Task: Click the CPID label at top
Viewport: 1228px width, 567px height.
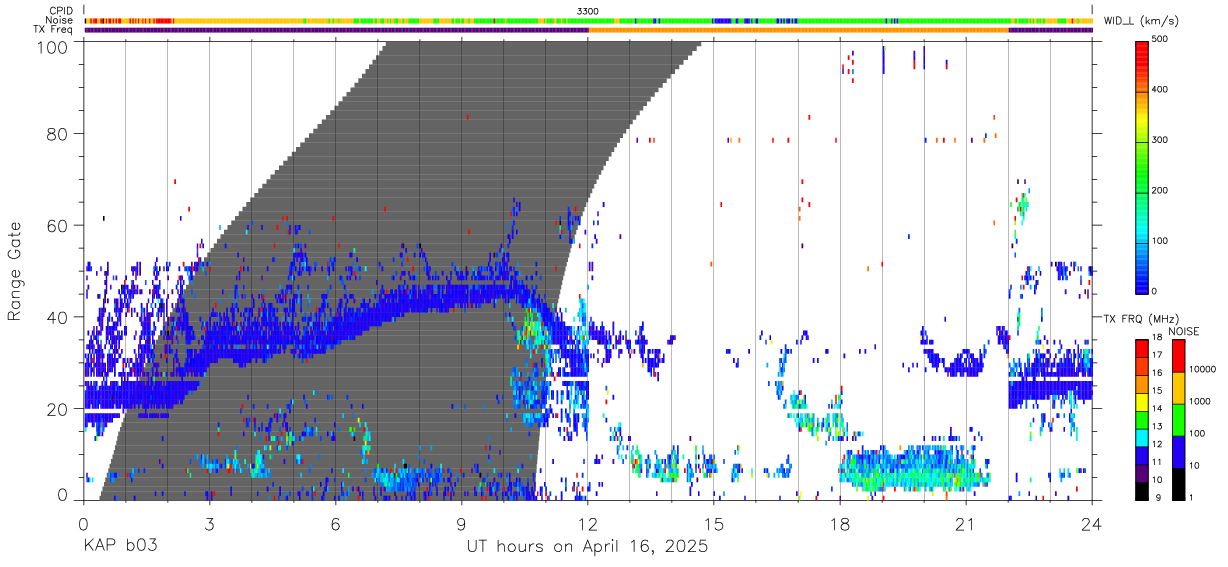Action: 60,11
